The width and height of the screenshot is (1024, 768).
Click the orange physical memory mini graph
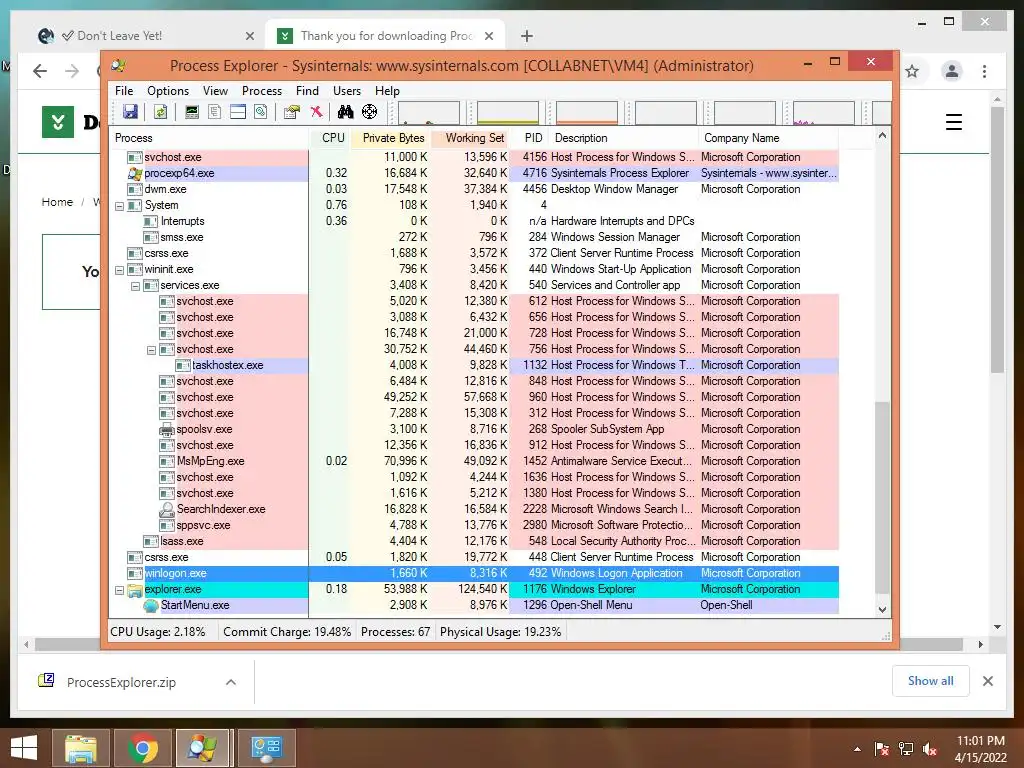tap(586, 112)
